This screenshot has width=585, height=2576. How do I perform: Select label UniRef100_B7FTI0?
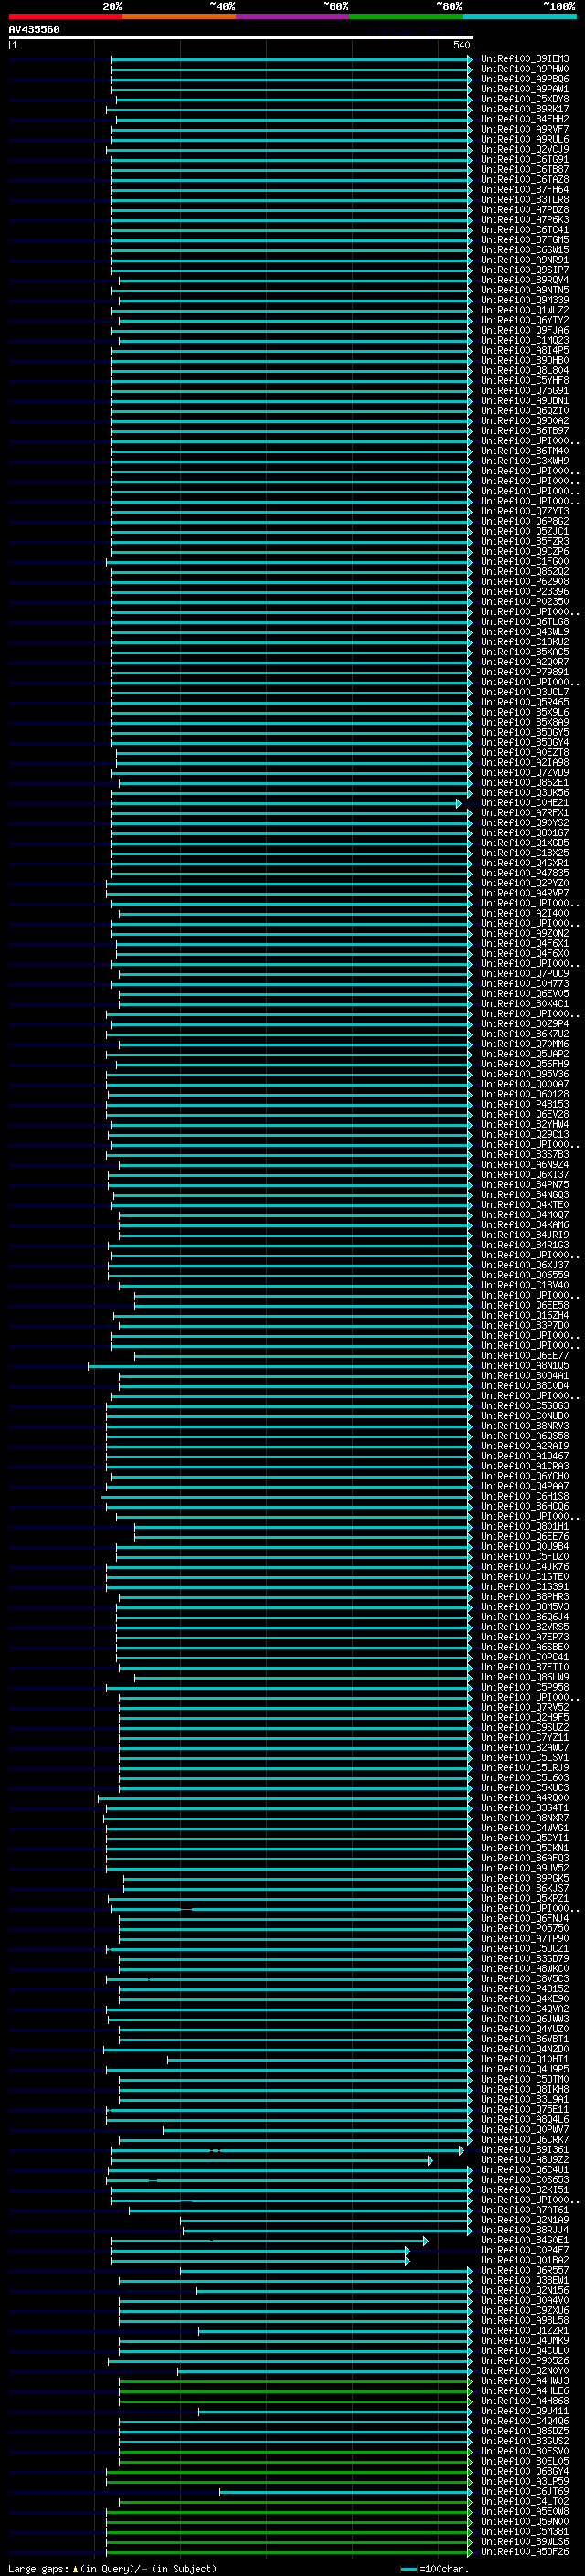pos(524,1667)
